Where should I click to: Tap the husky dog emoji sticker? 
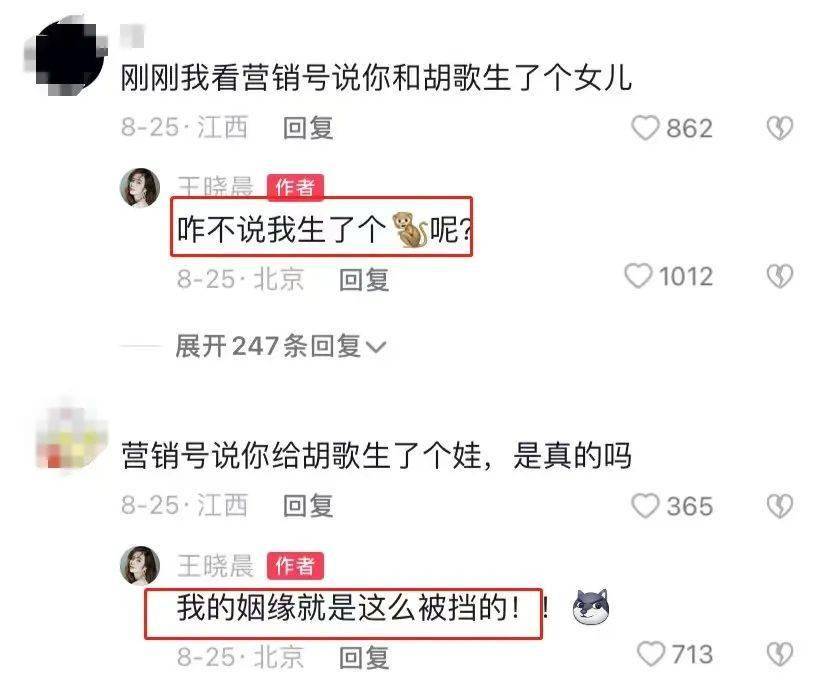591,606
